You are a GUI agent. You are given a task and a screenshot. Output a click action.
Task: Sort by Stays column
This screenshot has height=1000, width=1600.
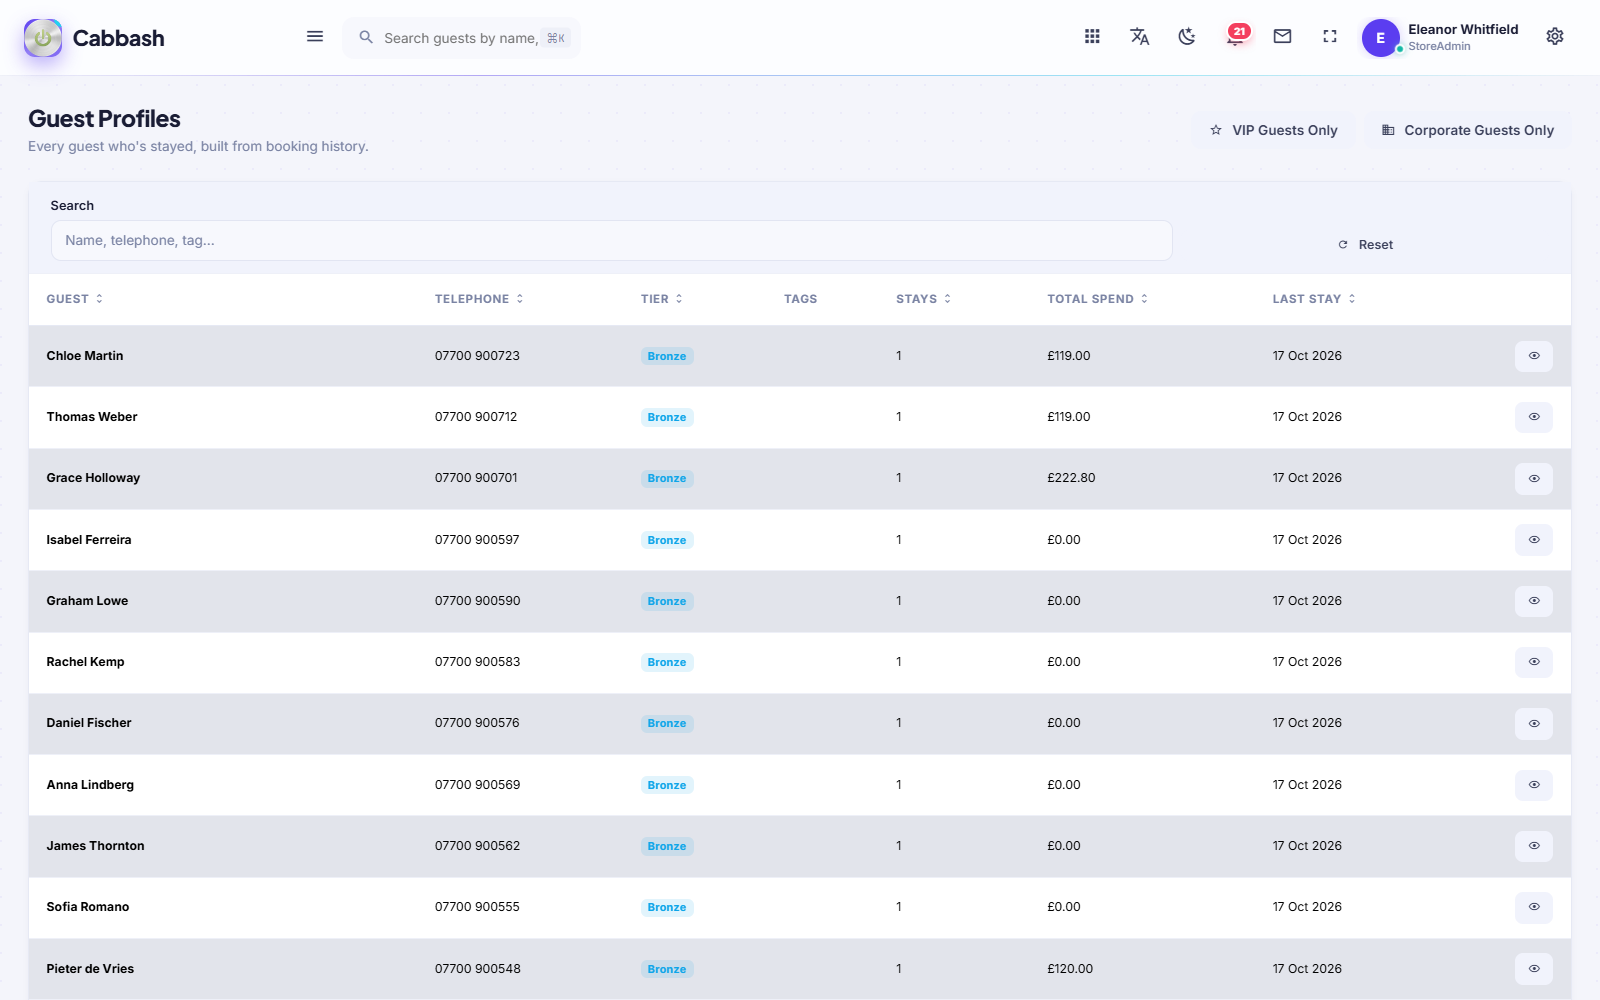(x=924, y=299)
